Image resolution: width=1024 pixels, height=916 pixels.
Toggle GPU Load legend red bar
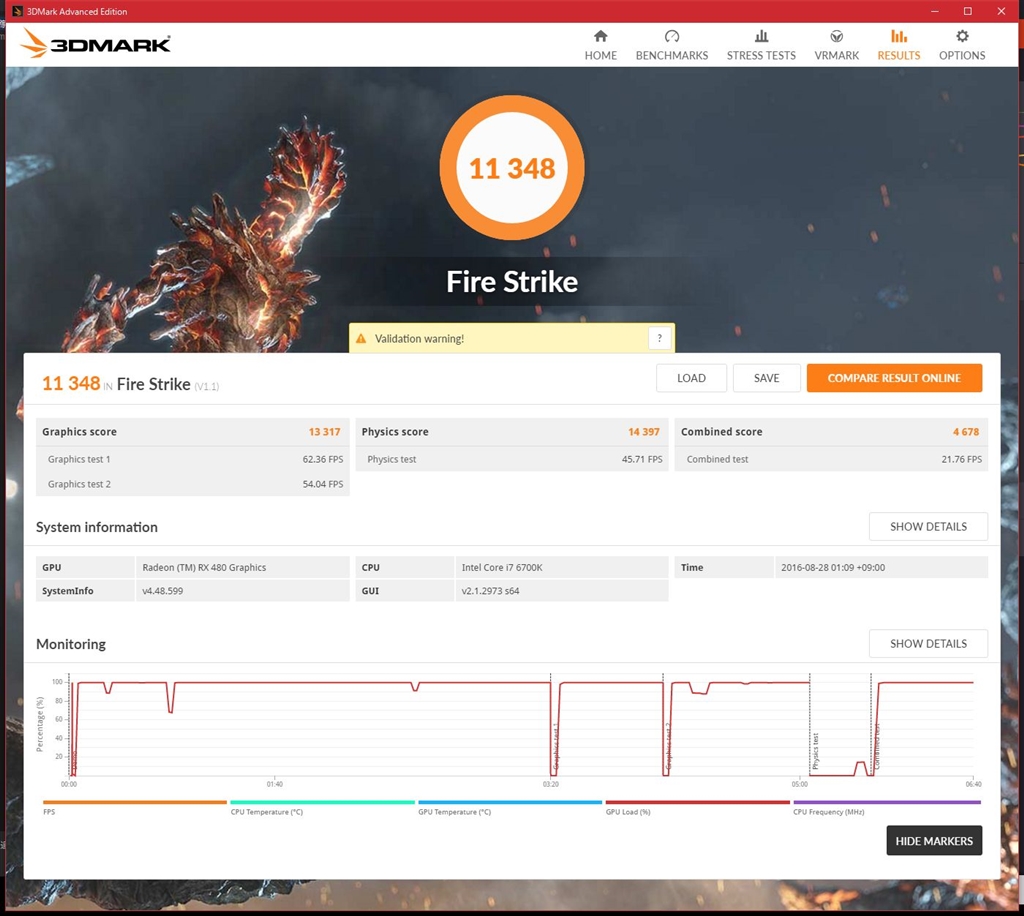click(x=697, y=802)
